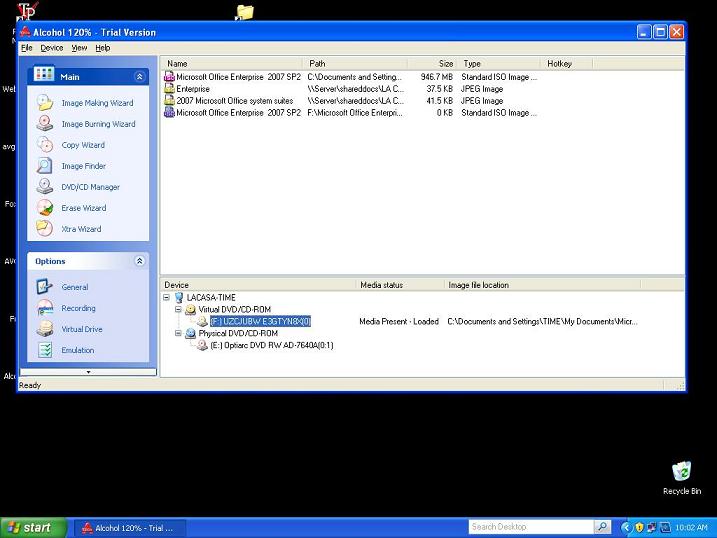Click the Alcohol 120% title bar icon
The width and height of the screenshot is (717, 538).
tap(25, 32)
